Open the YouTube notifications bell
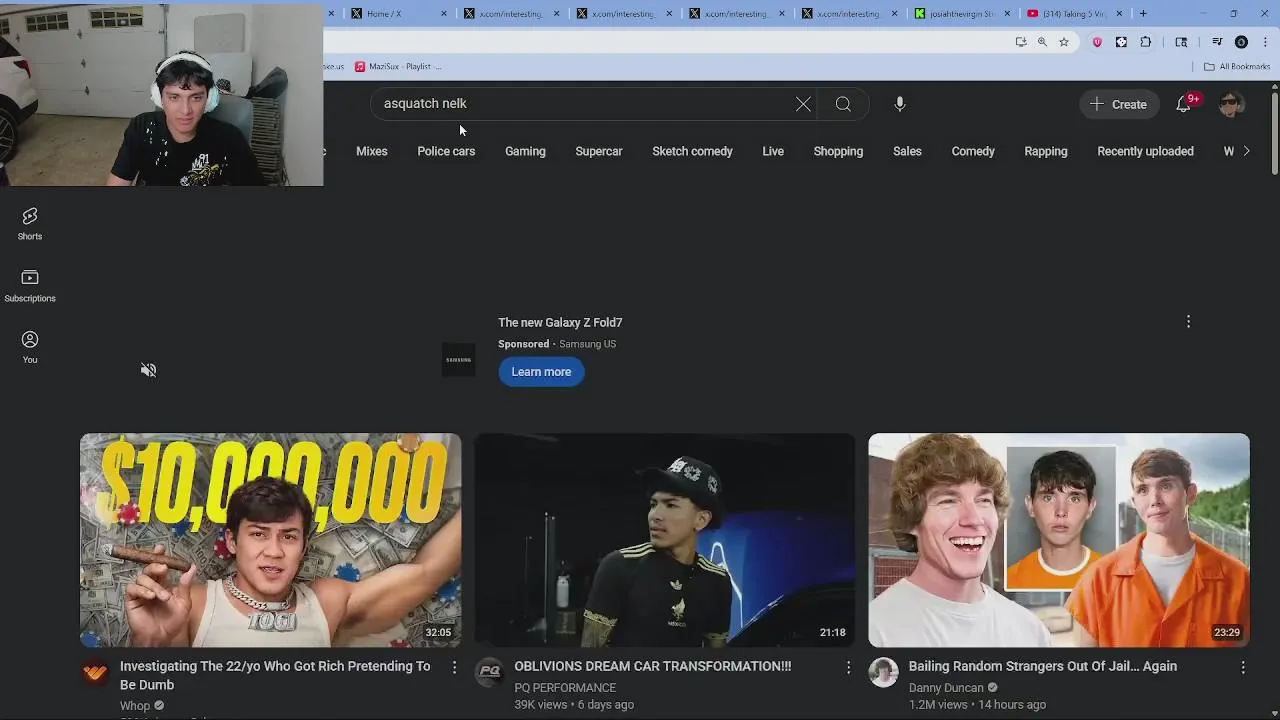This screenshot has width=1280, height=720. (1184, 104)
